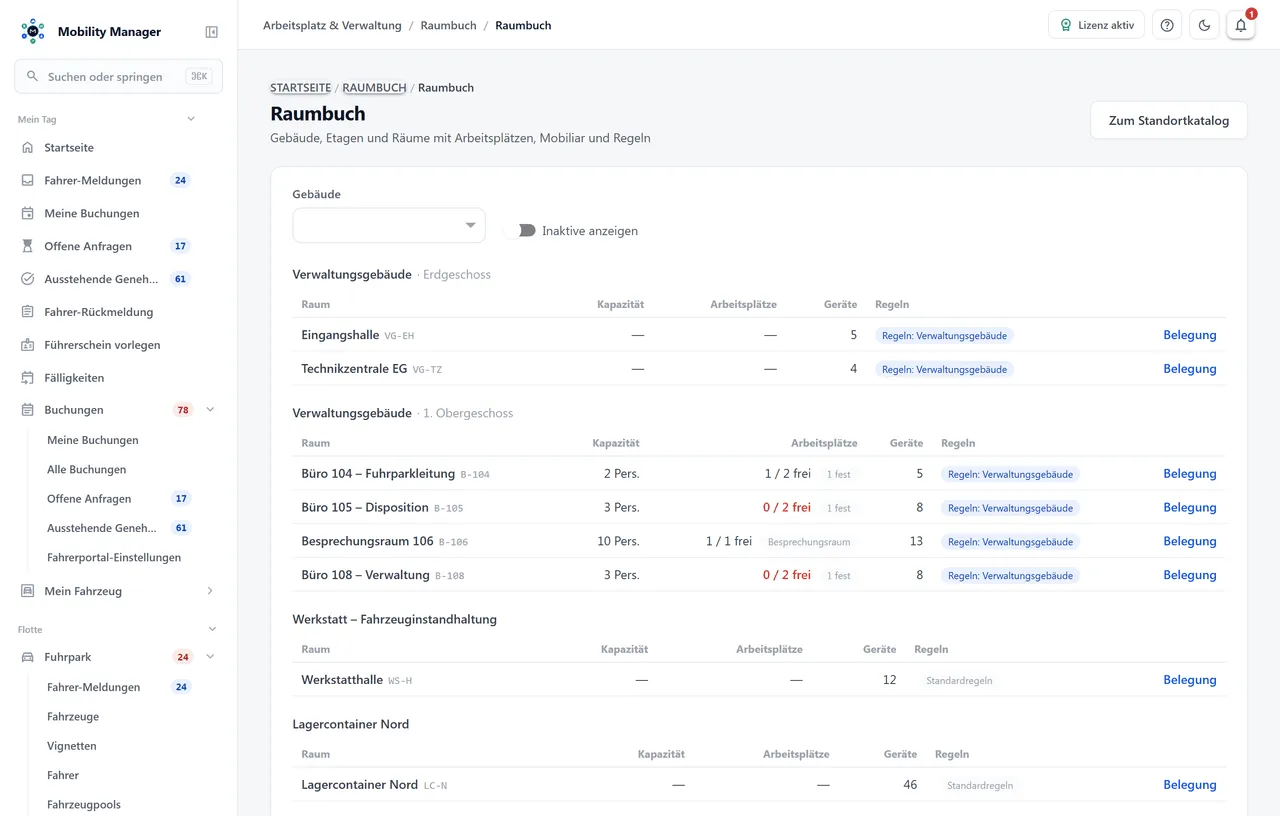
Task: Switch to dark mode with moon icon
Action: [1204, 25]
